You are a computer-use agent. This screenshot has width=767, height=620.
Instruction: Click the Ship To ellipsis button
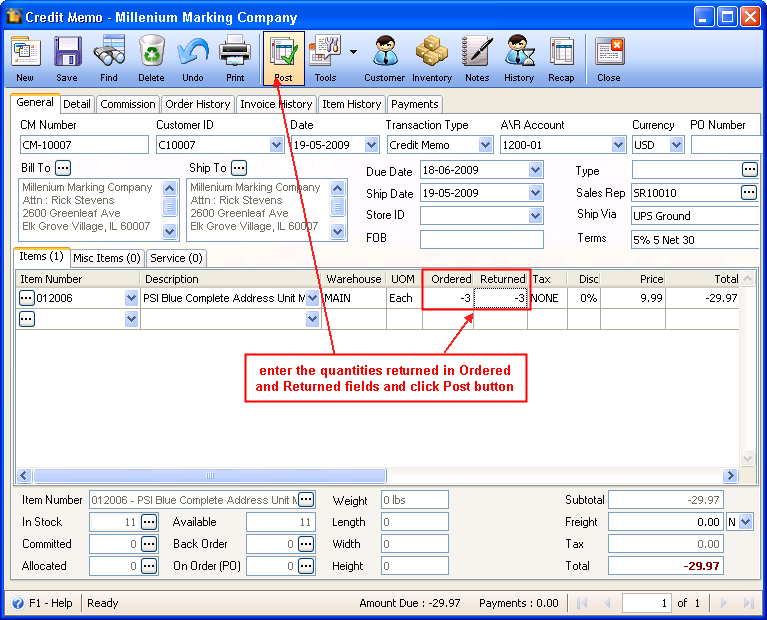click(x=239, y=168)
